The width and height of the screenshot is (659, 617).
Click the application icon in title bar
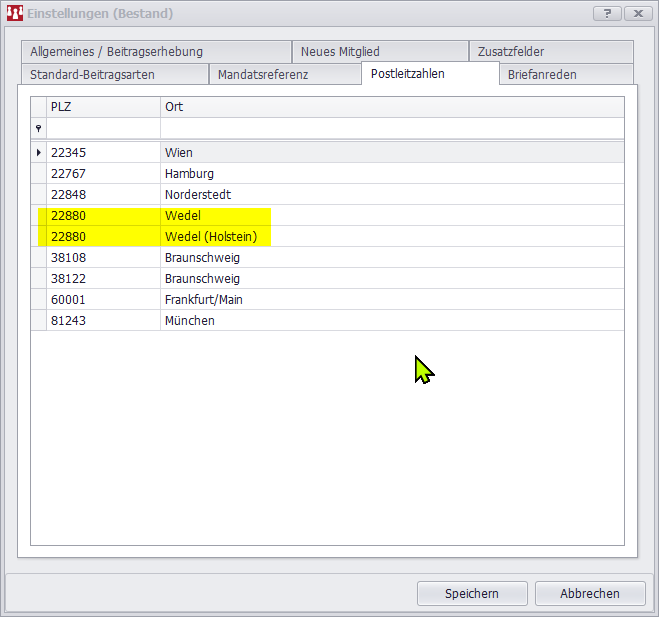pyautogui.click(x=14, y=14)
